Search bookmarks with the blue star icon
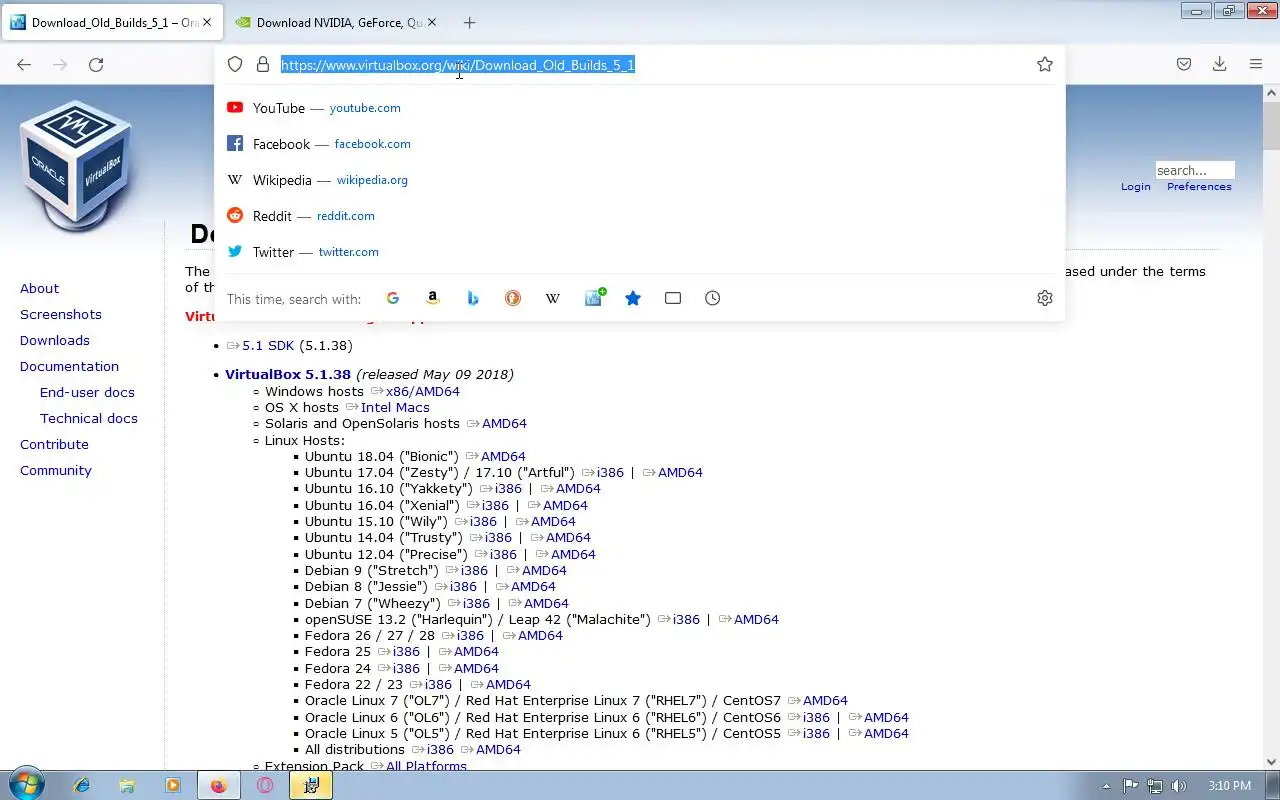This screenshot has height=800, width=1280. (633, 298)
